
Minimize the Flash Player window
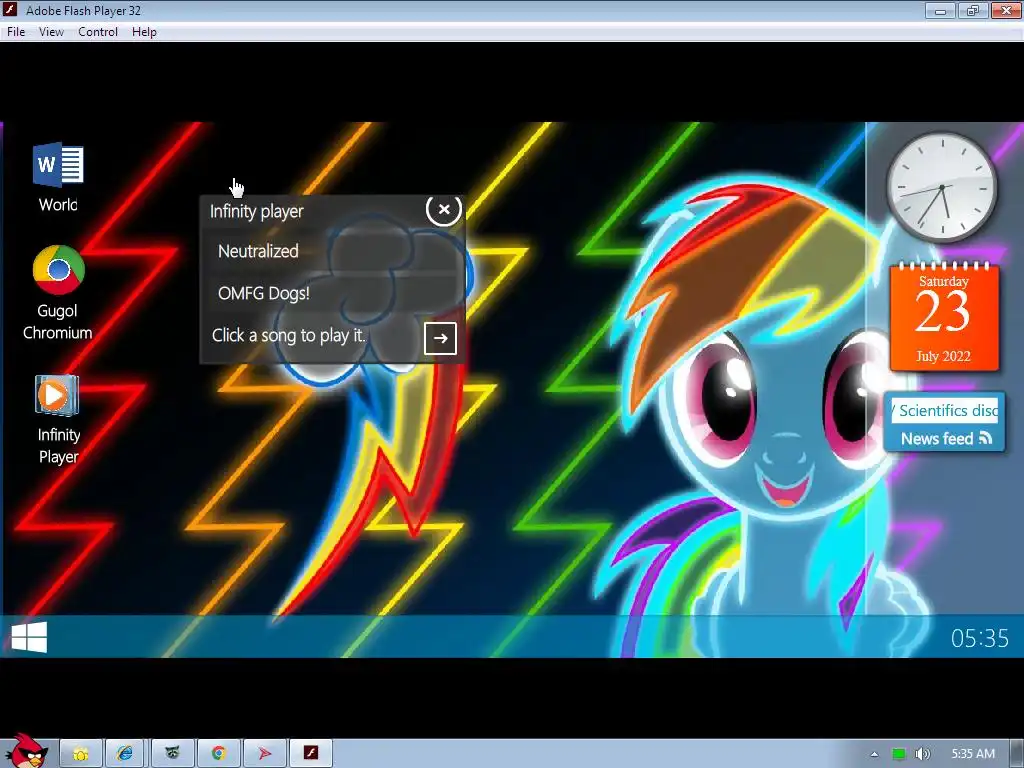click(940, 10)
